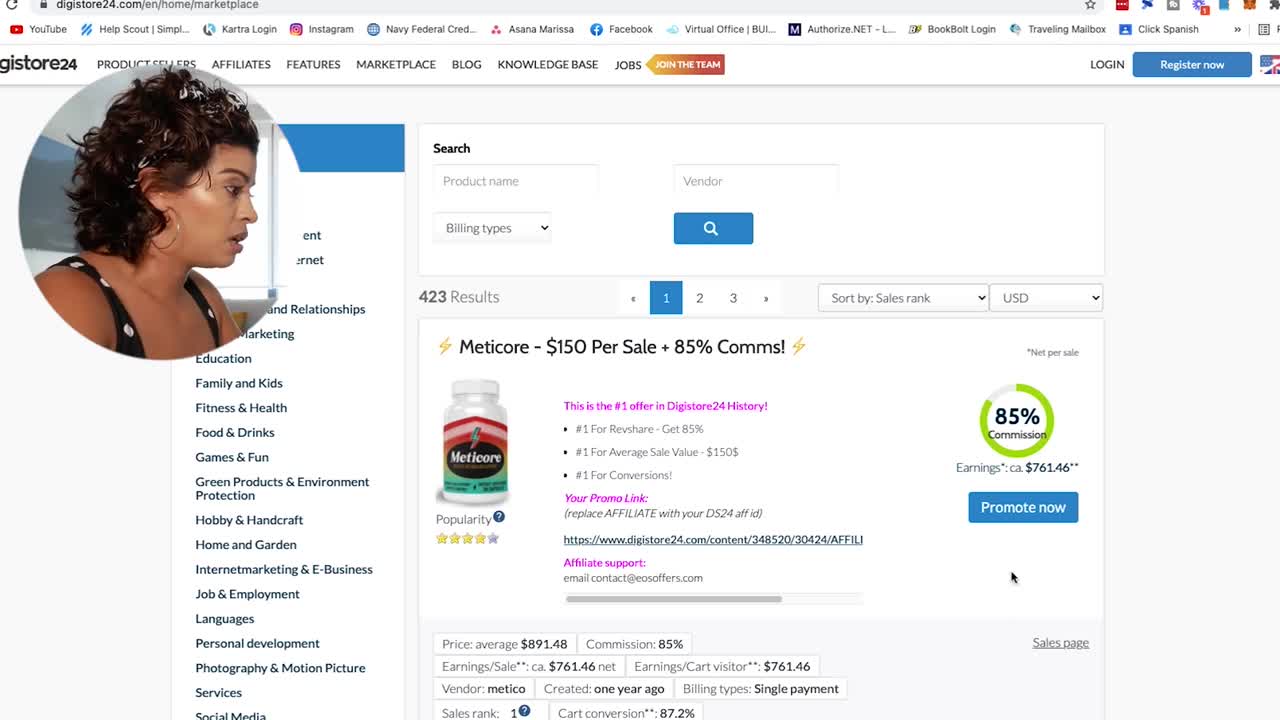Image resolution: width=1280 pixels, height=720 pixels.
Task: Select the Education category
Action: (223, 358)
